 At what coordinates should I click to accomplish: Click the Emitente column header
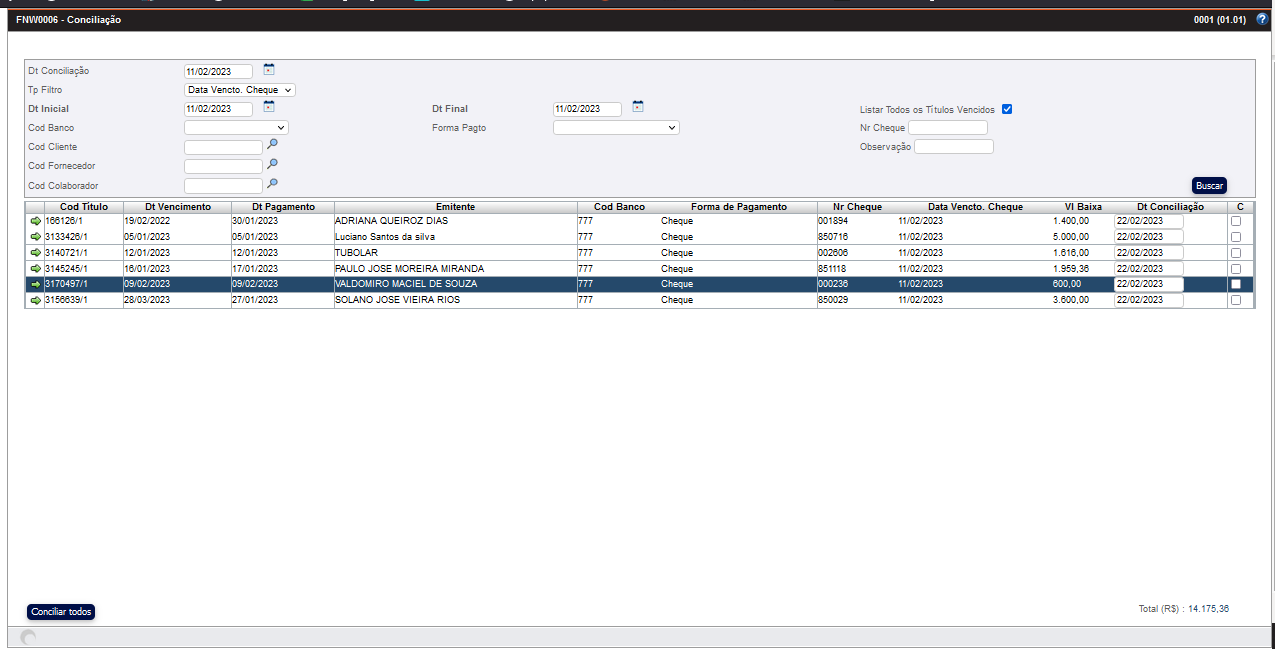455,207
